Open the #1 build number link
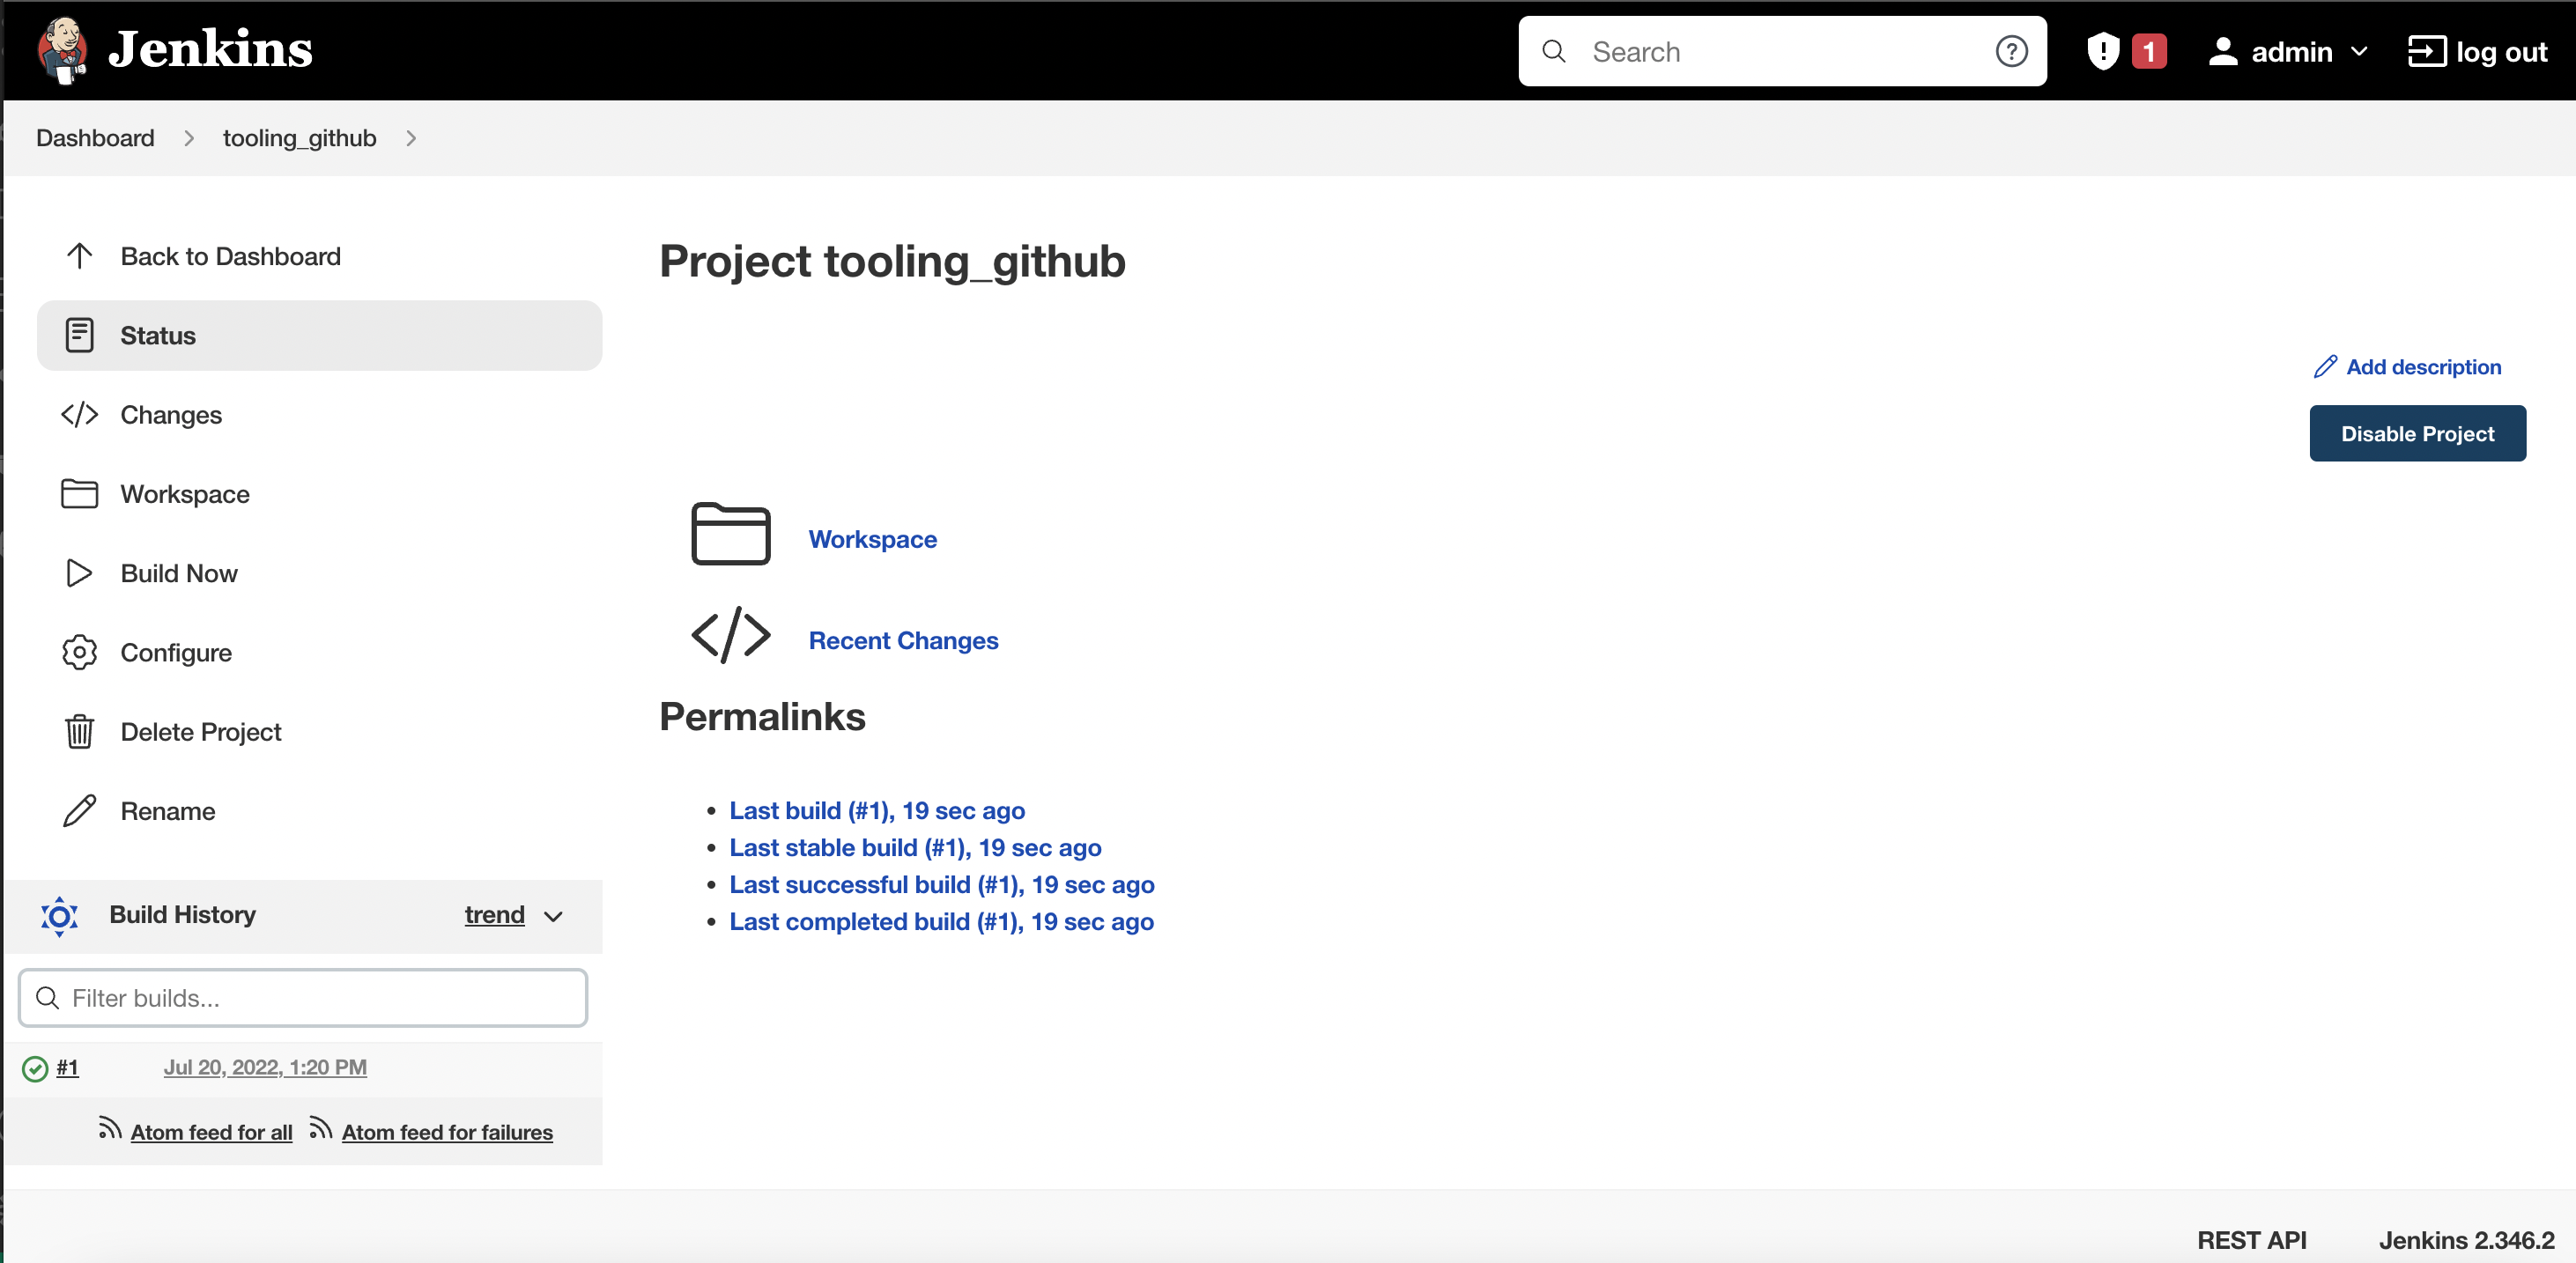Screen dimensions: 2576x1263 tap(67, 1067)
